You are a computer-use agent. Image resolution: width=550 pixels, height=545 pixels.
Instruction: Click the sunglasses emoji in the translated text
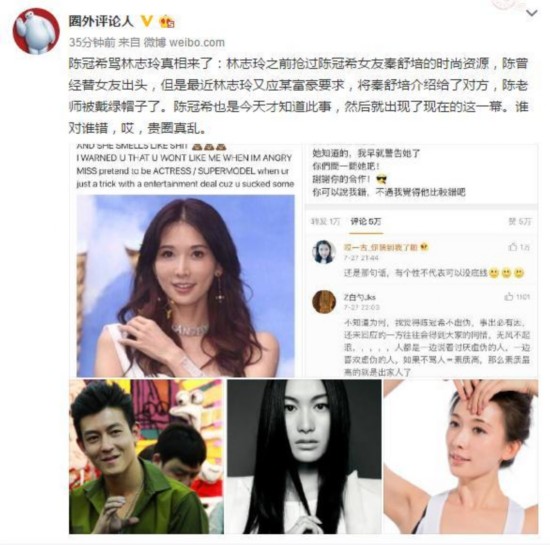pos(381,180)
